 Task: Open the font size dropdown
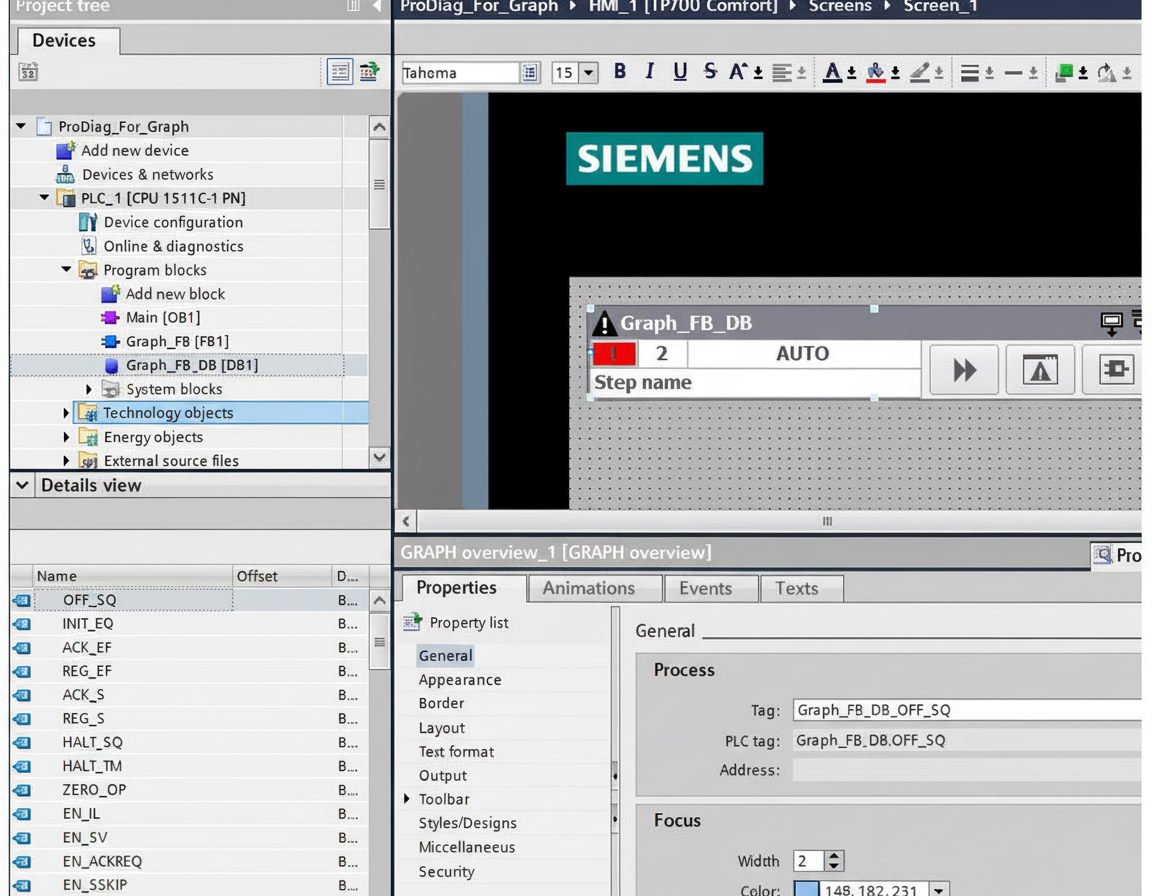tap(589, 73)
